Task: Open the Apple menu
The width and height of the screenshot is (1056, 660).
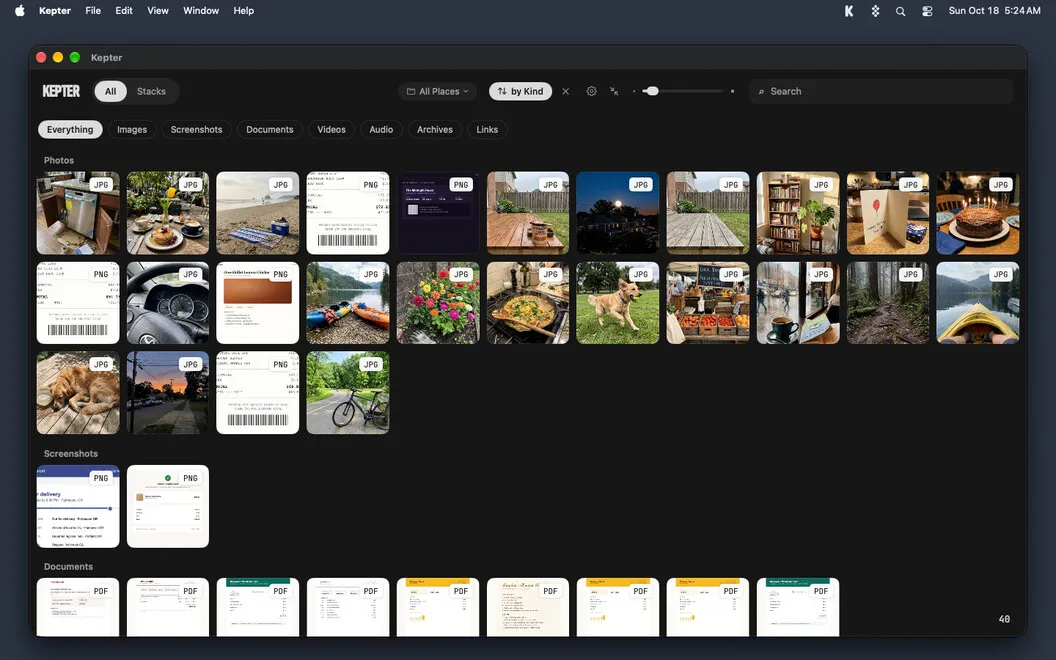Action: tap(20, 11)
